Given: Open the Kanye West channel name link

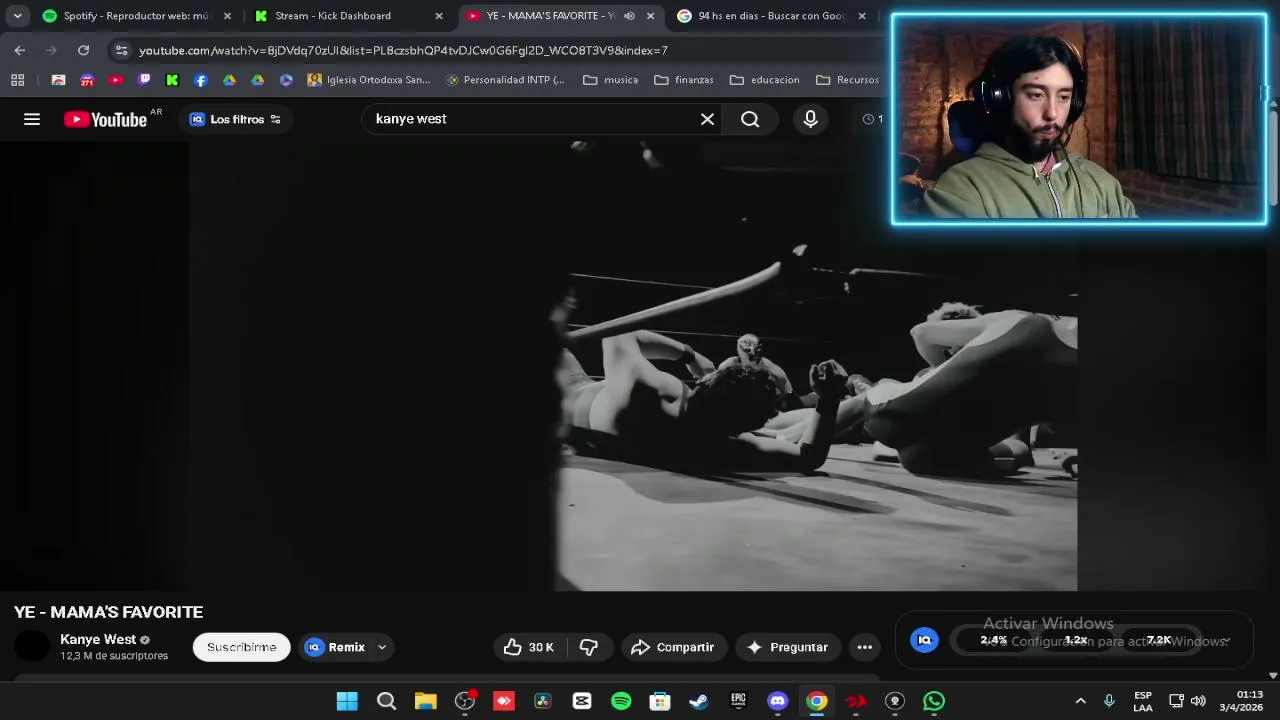Looking at the screenshot, I should coord(98,639).
